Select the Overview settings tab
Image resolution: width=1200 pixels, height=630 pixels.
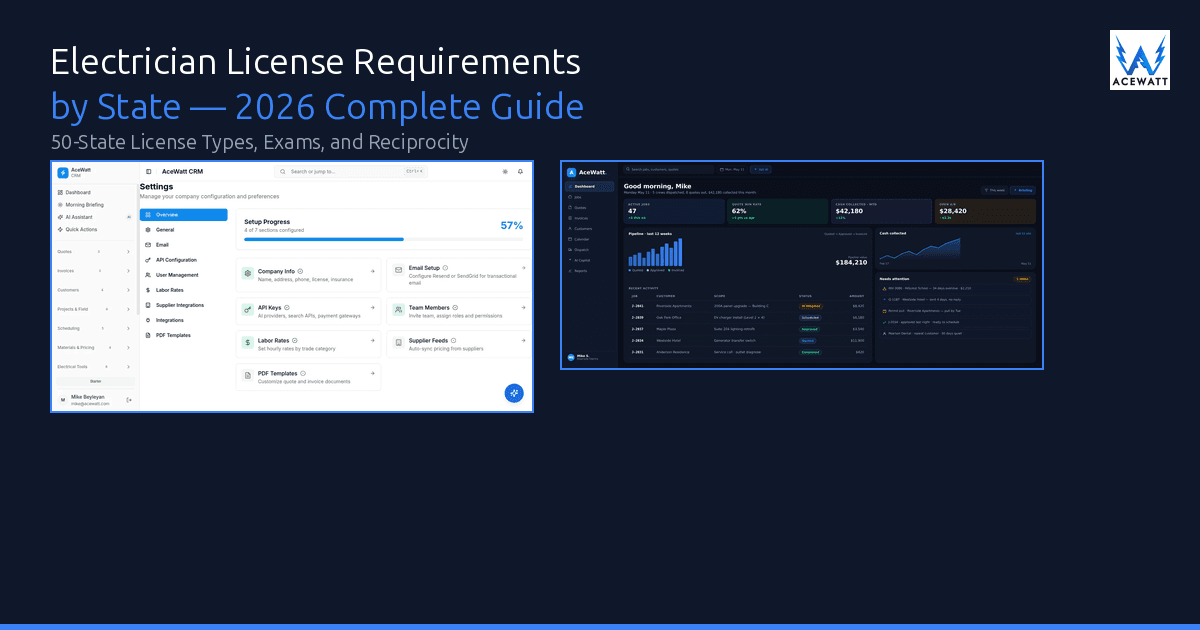click(x=184, y=215)
